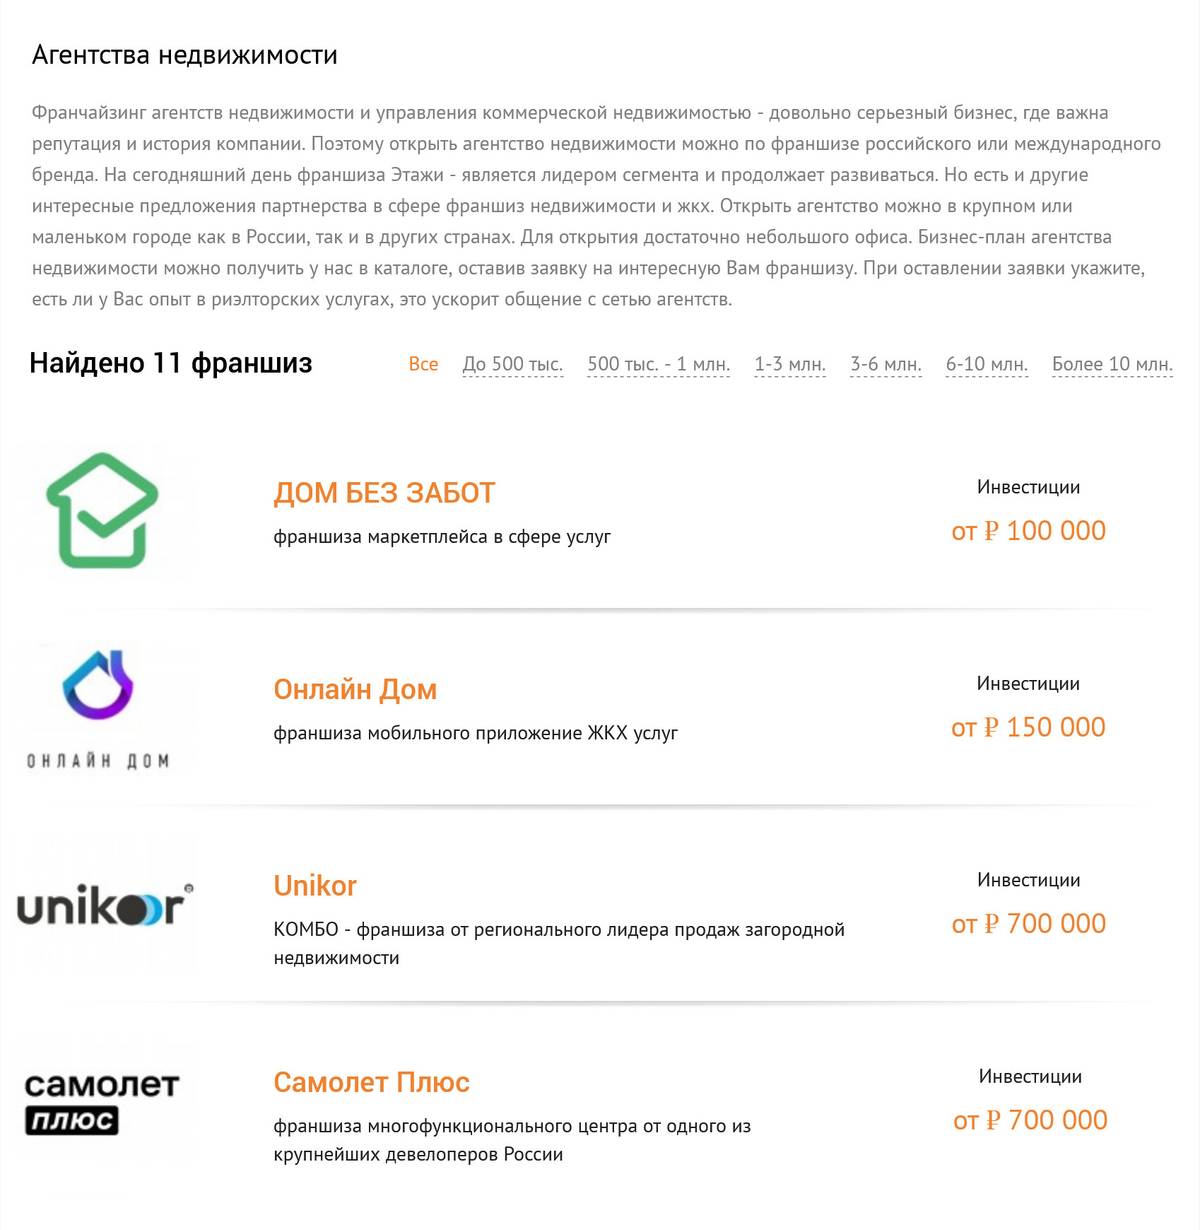Screen dimensions: 1200x1230
Task: Open the Самолет Плюс logo image
Action: click(x=101, y=1101)
